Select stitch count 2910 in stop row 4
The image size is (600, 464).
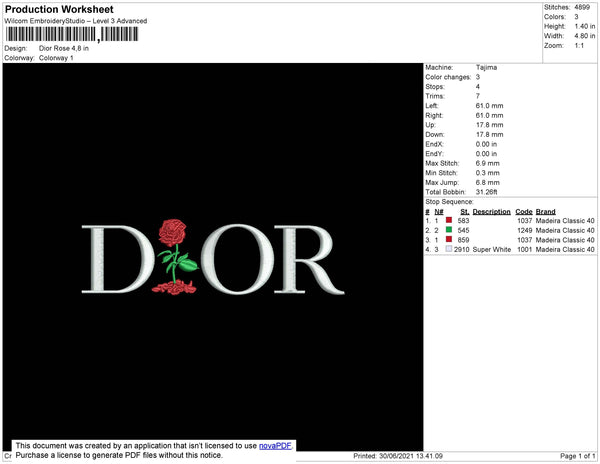click(x=461, y=249)
